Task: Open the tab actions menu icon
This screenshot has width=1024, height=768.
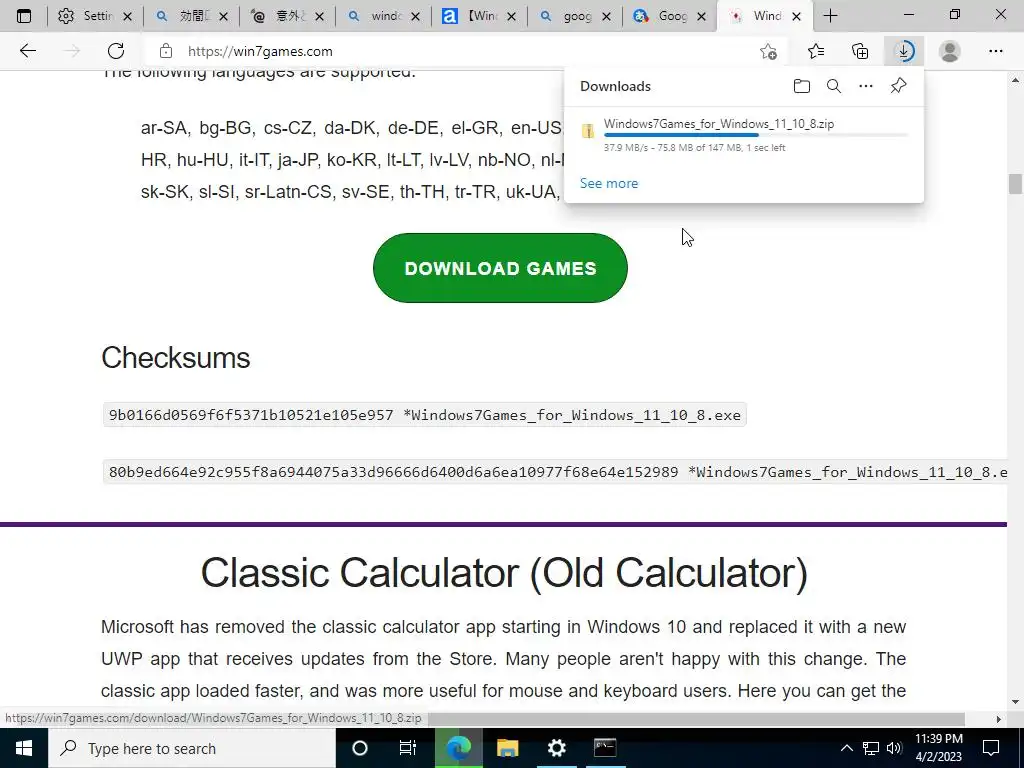Action: click(24, 16)
